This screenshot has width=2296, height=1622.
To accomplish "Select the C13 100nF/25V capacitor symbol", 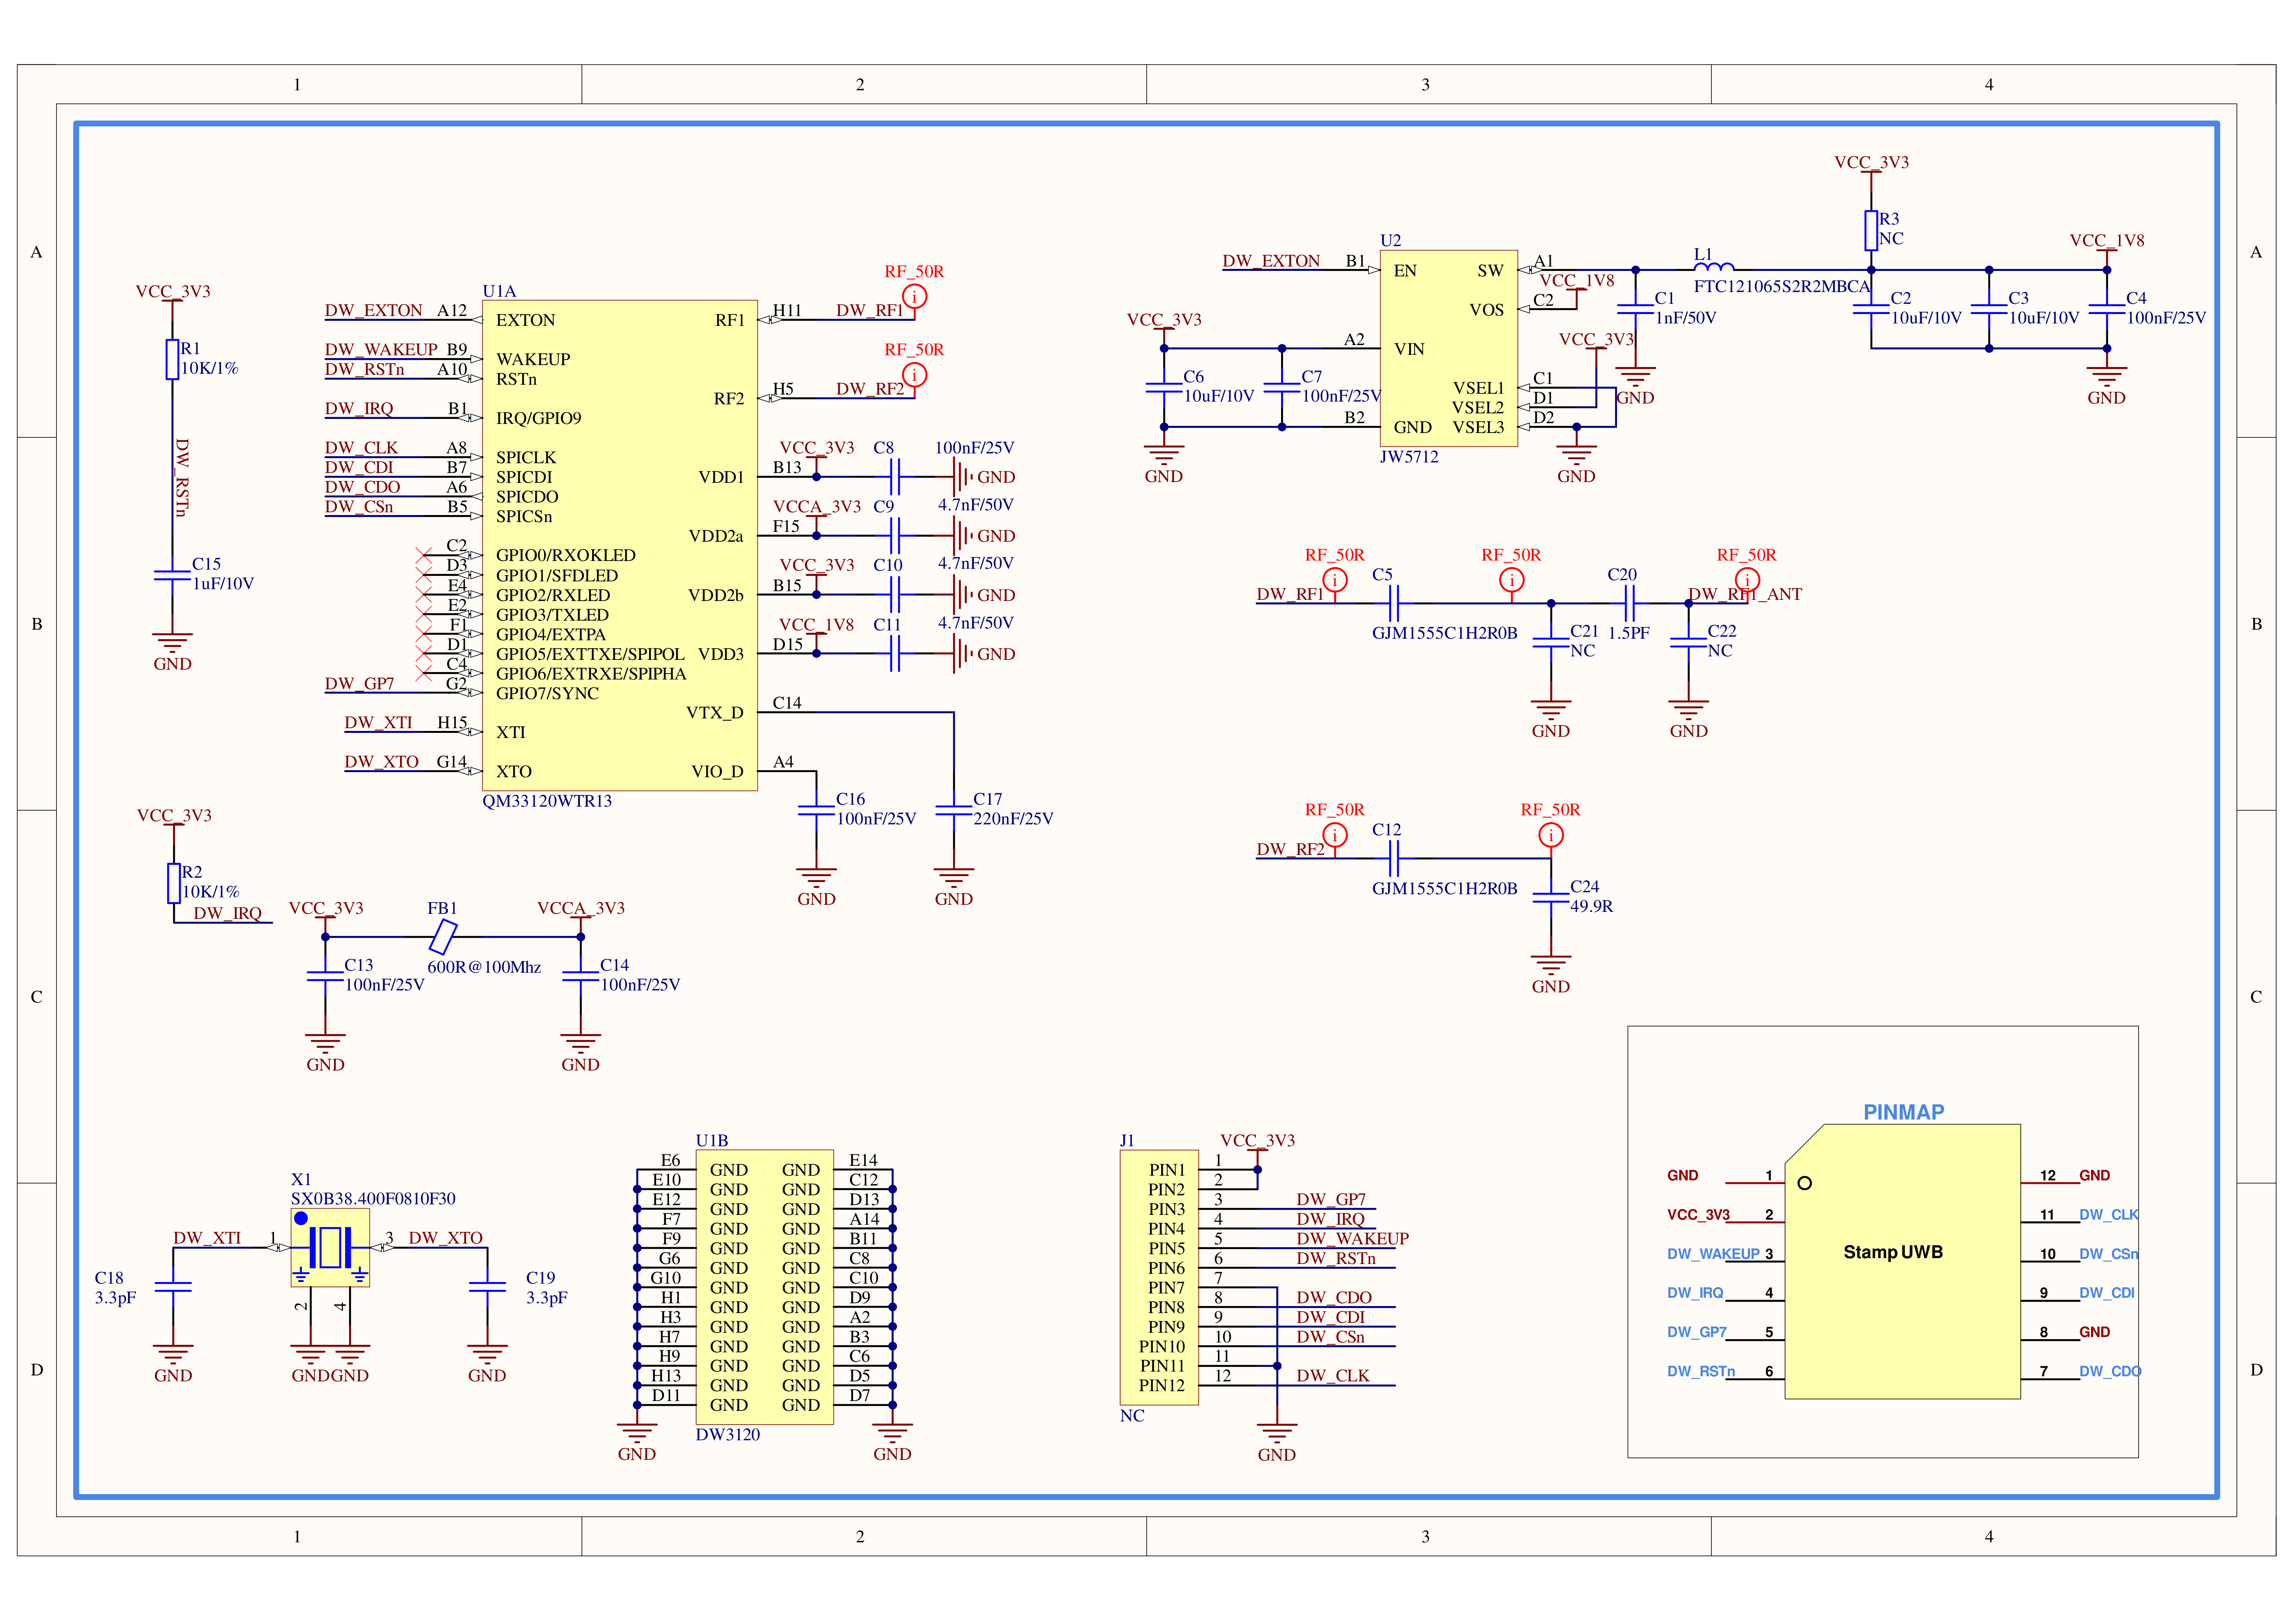I will point(325,976).
